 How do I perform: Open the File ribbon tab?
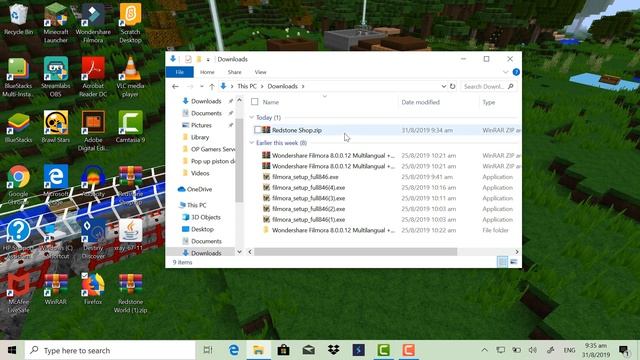(180, 72)
